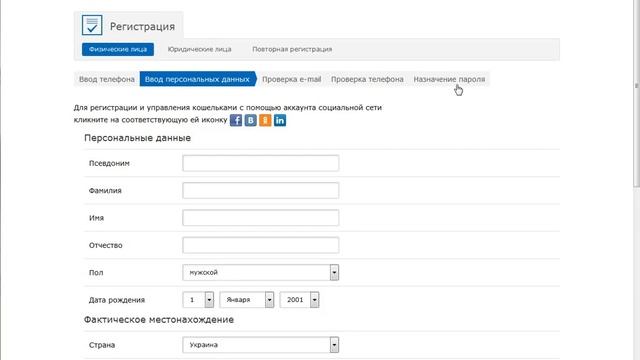Click the Odnoklassniki orange login icon
640x360 pixels.
(265, 120)
